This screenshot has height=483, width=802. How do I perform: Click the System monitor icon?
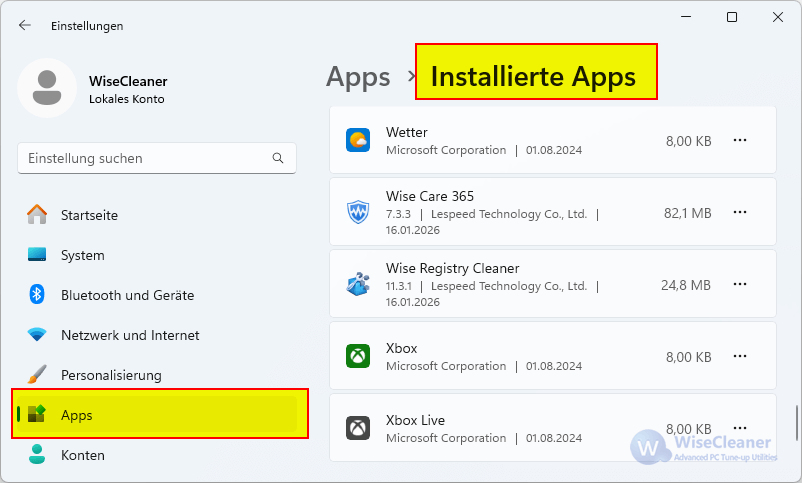(x=37, y=254)
